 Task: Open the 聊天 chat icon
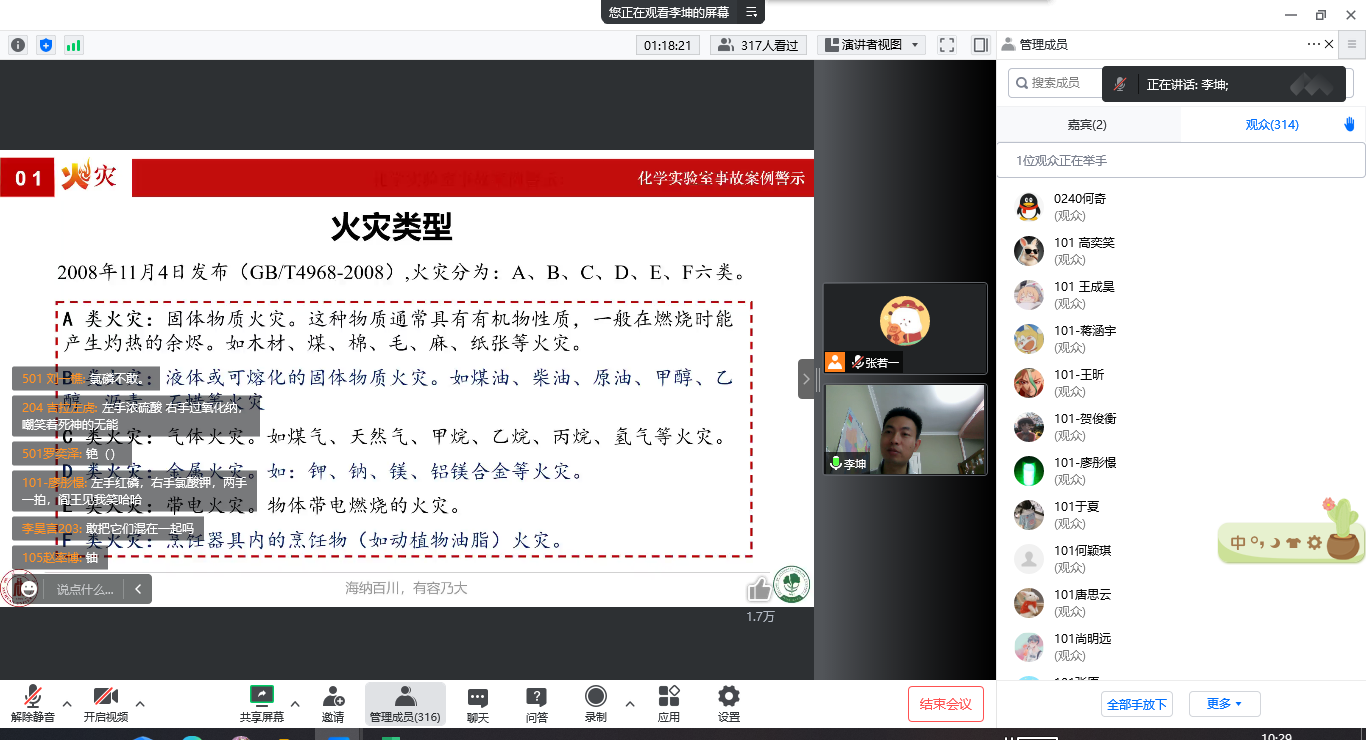pos(478,704)
